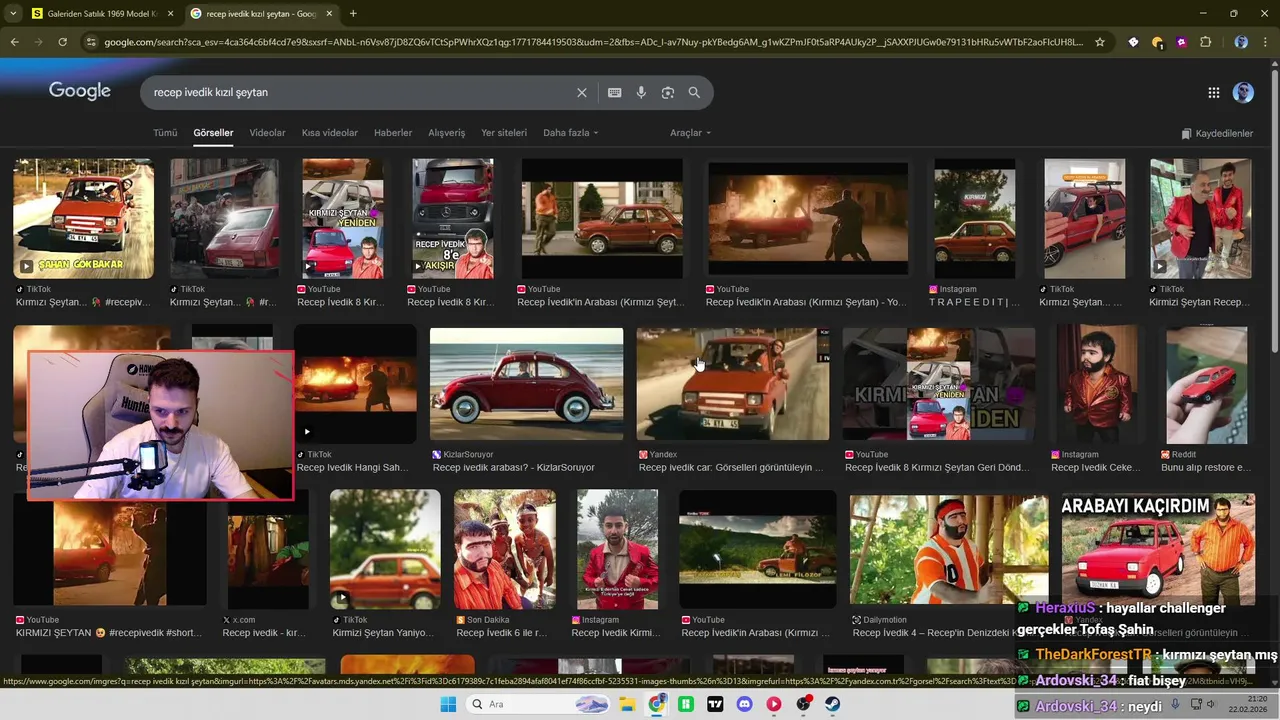Open 'T R A P E E D I T' Instagram link

[x=974, y=302]
